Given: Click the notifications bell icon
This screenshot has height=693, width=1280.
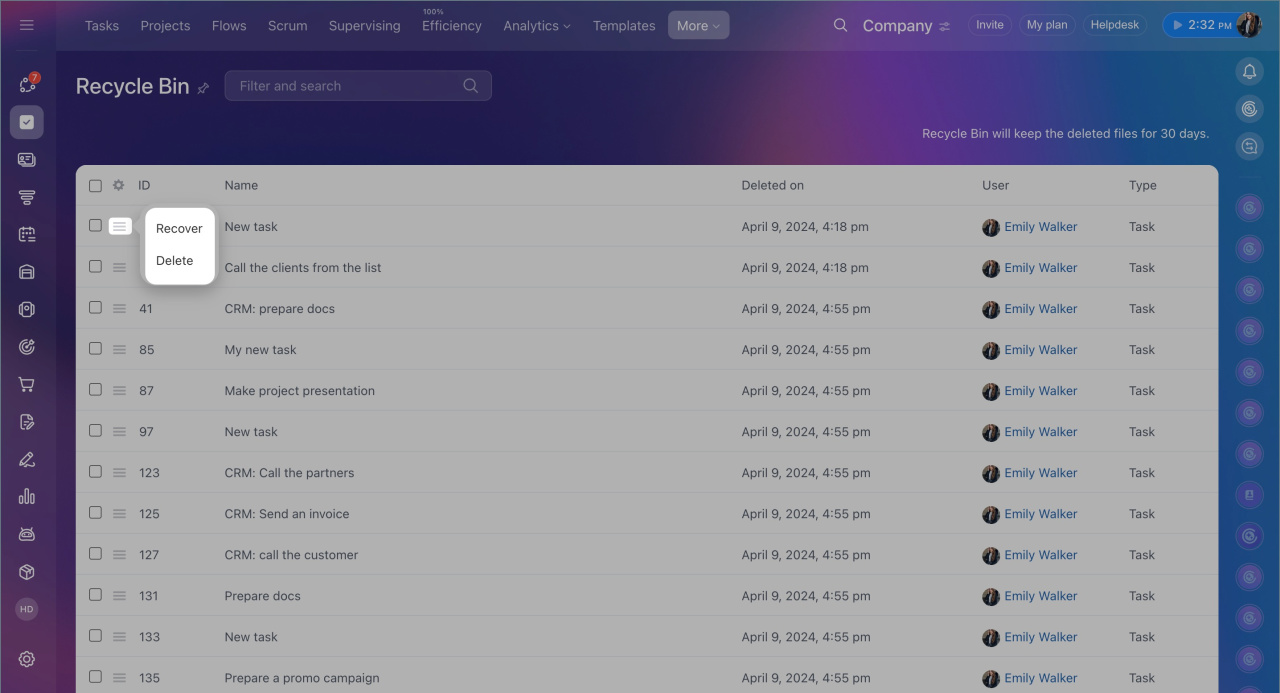Looking at the screenshot, I should tap(1248, 71).
